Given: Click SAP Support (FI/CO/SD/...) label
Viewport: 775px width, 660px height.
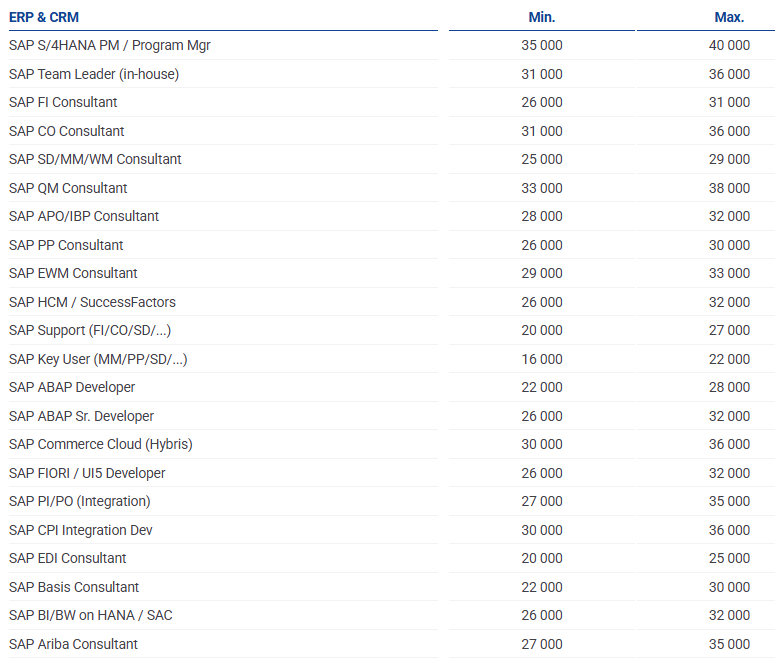Looking at the screenshot, I should point(90,330).
